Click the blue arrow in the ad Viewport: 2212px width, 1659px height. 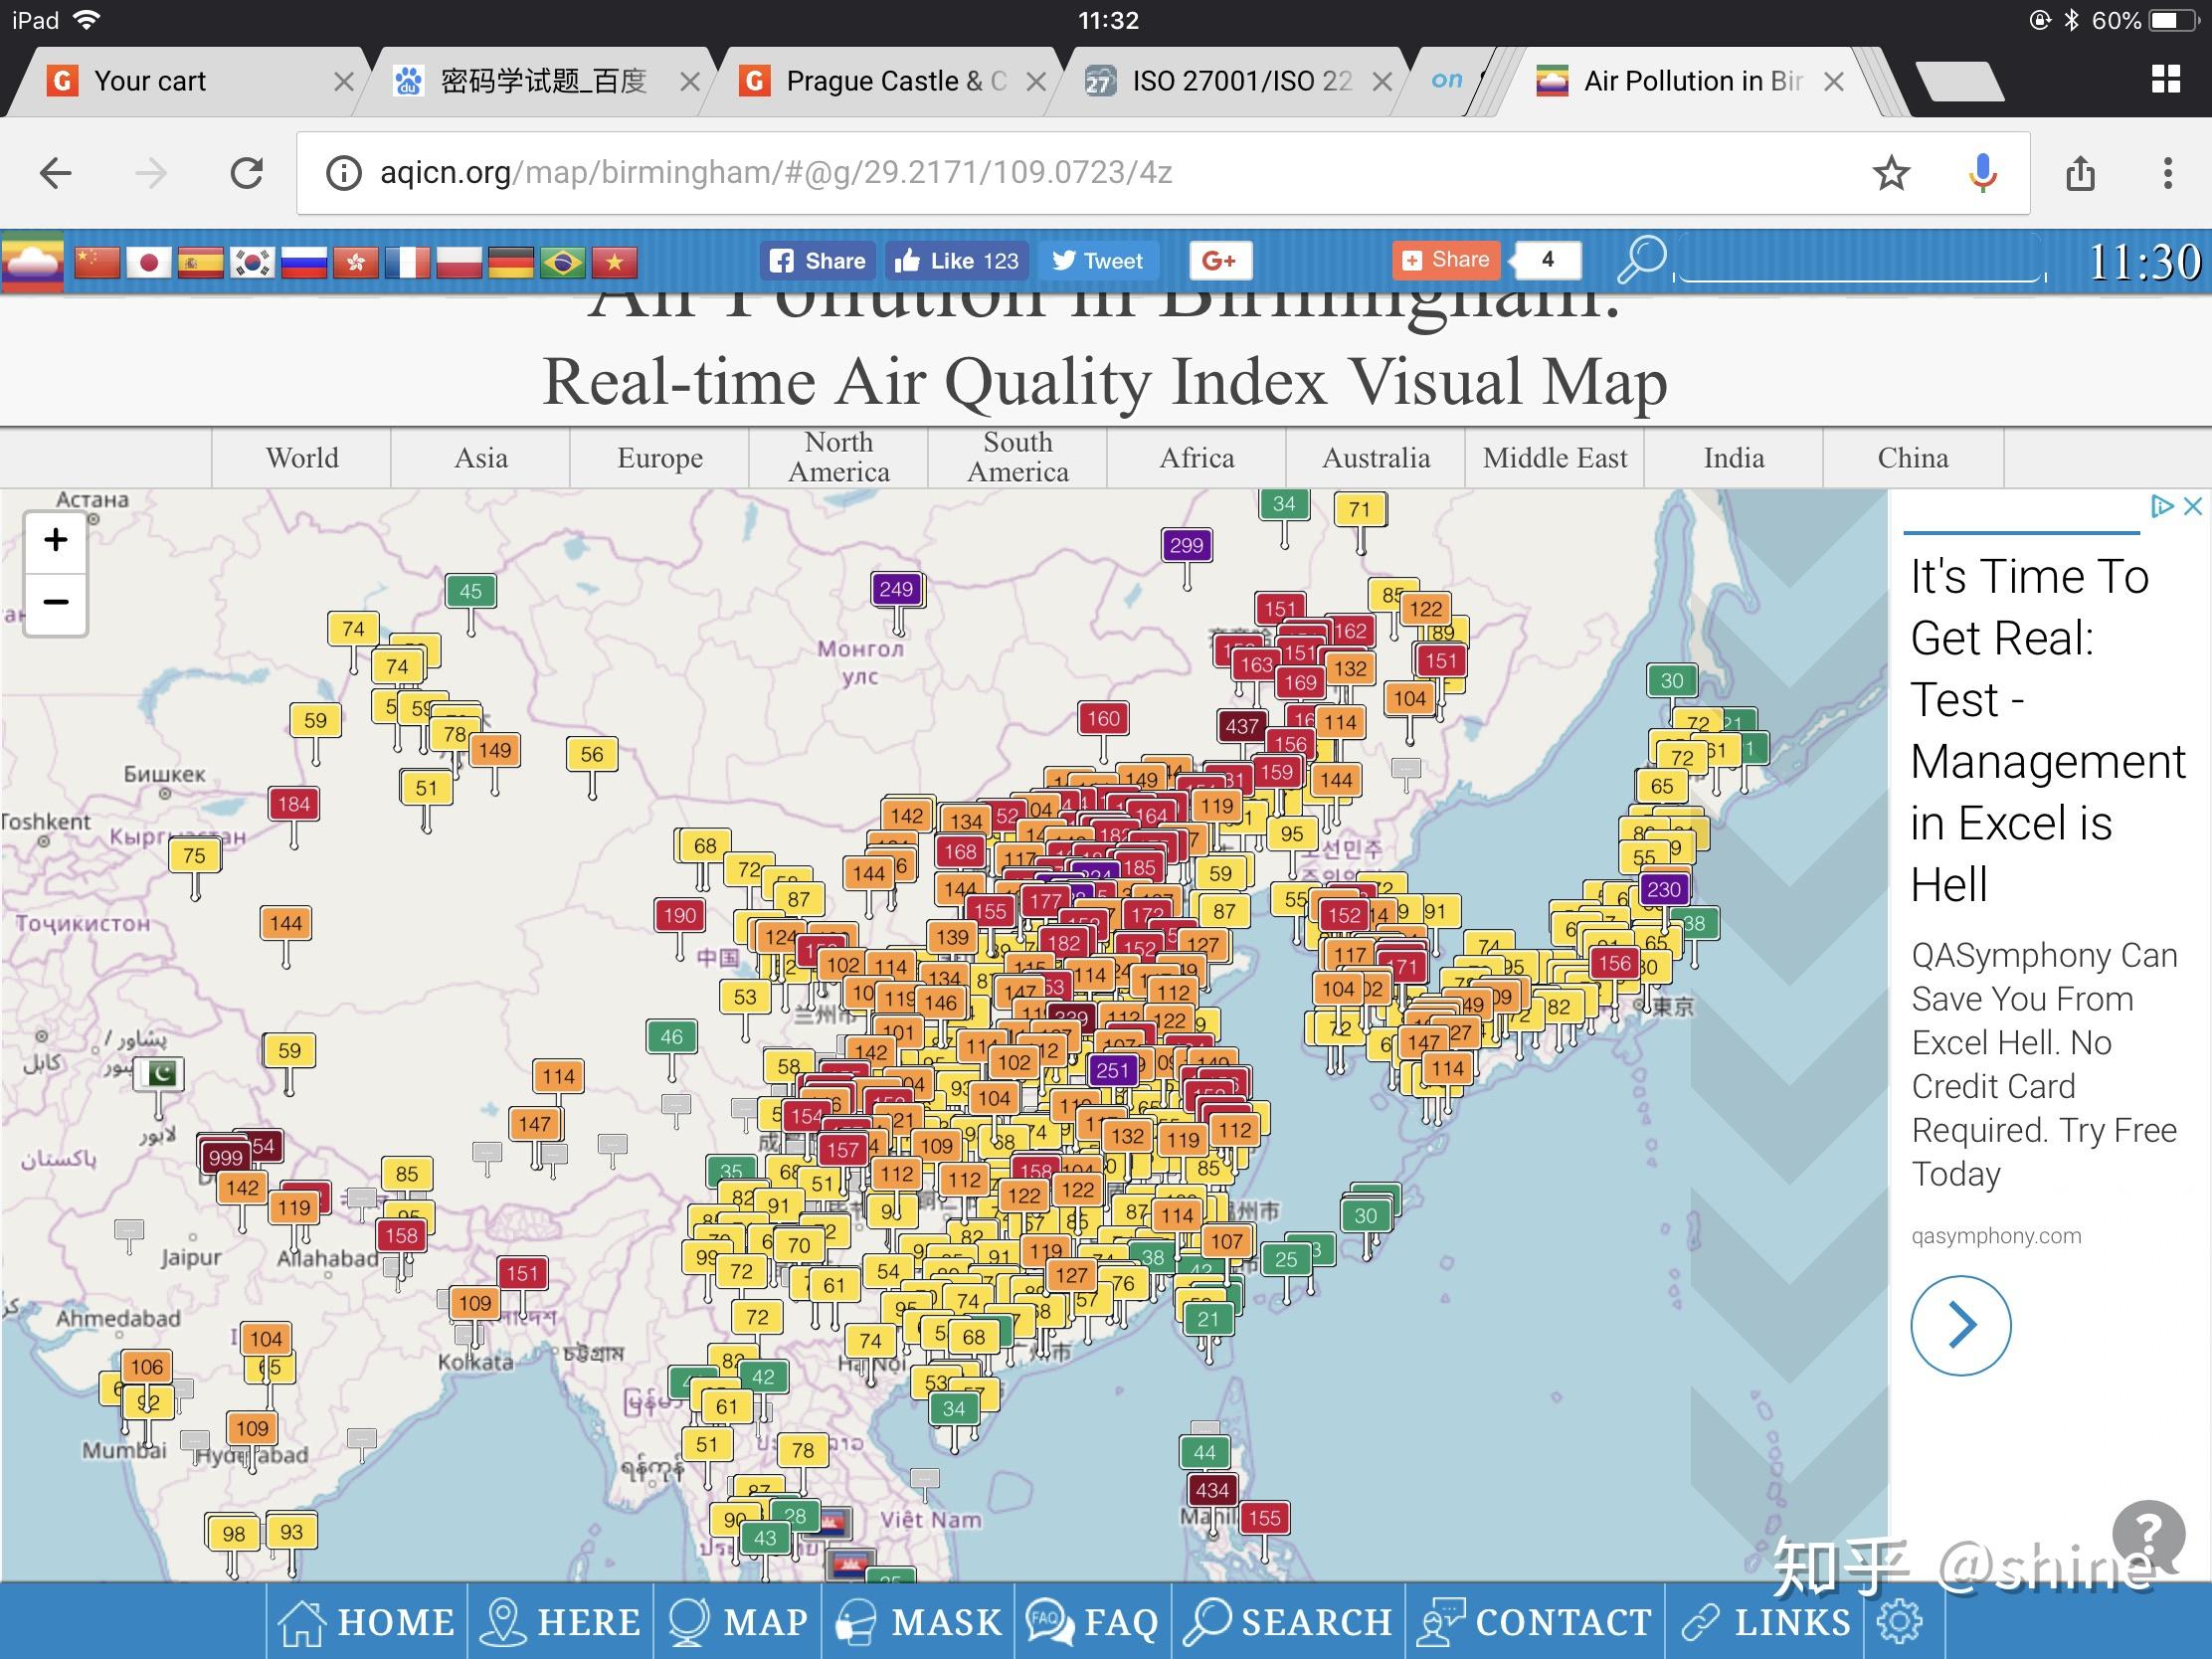coord(1960,1325)
